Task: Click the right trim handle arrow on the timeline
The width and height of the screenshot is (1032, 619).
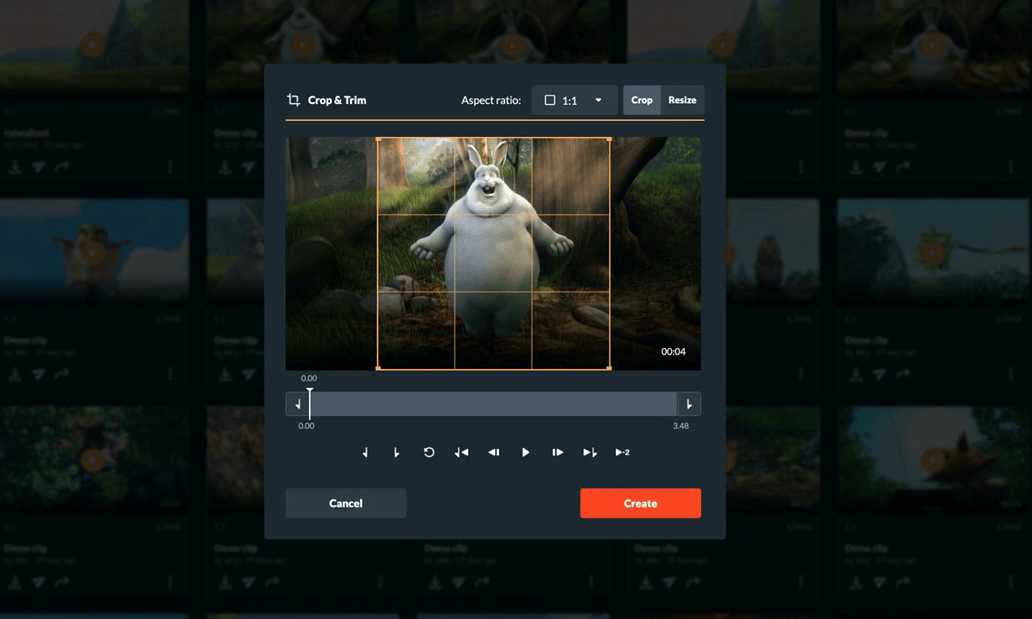Action: pos(689,403)
